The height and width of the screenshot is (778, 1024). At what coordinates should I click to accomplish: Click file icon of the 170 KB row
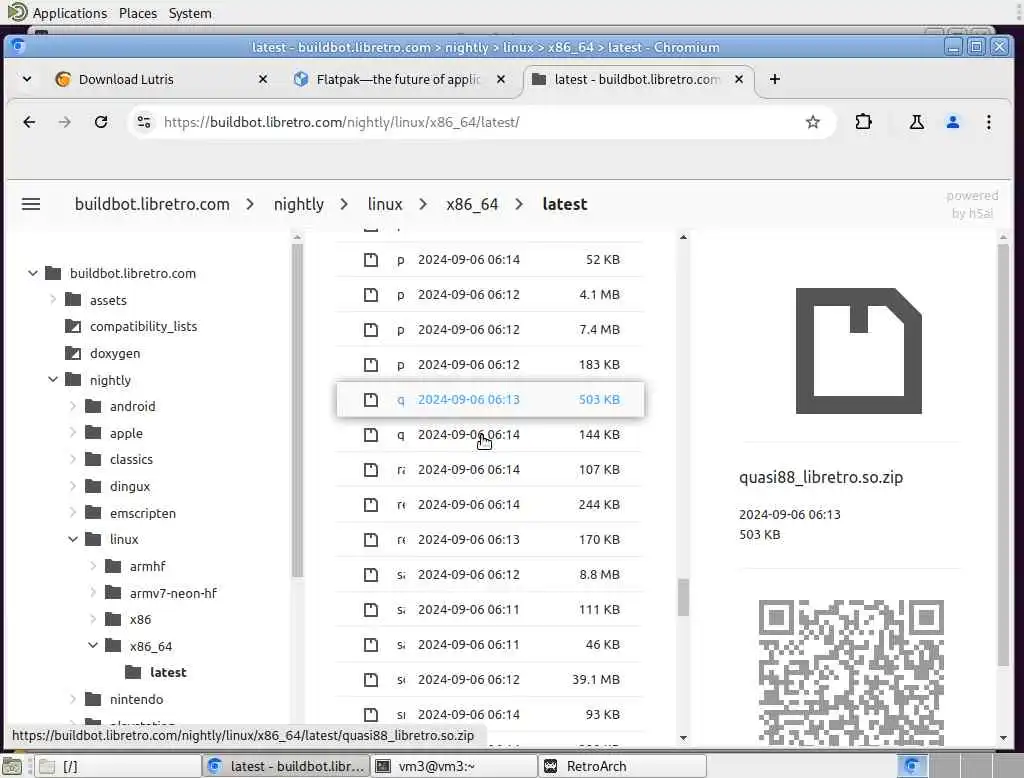point(370,540)
